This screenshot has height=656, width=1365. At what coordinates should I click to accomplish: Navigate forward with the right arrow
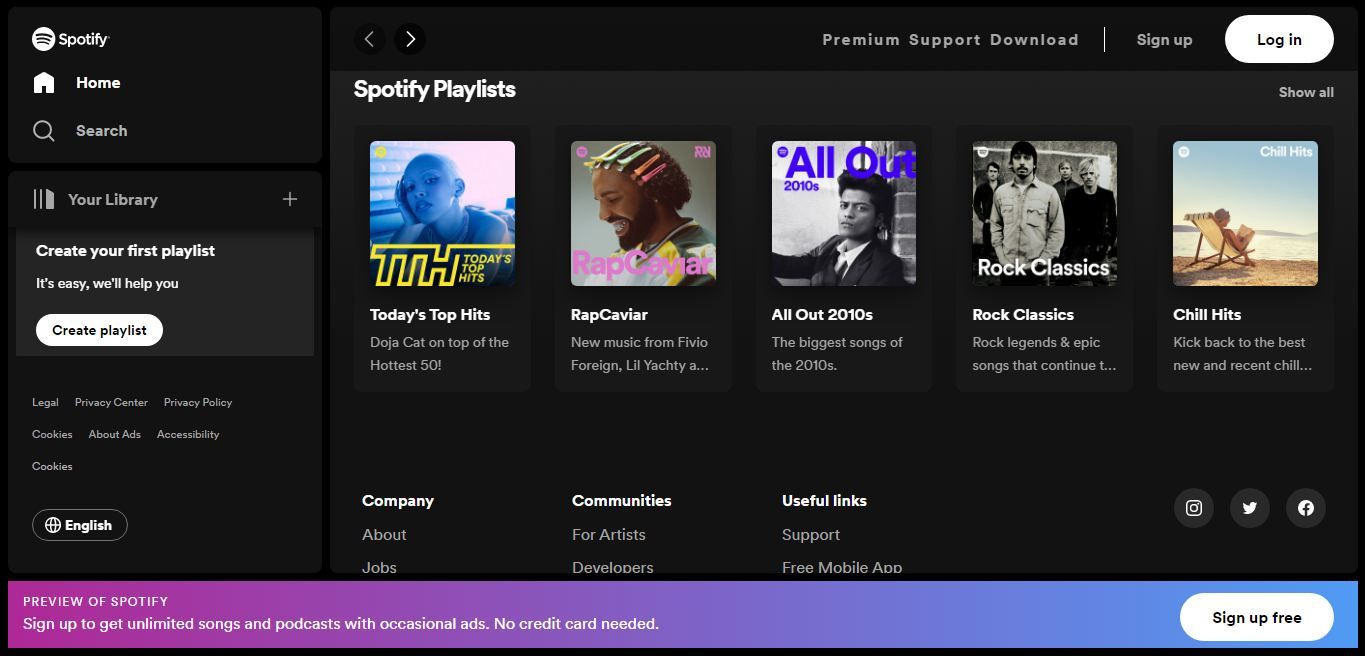click(410, 39)
